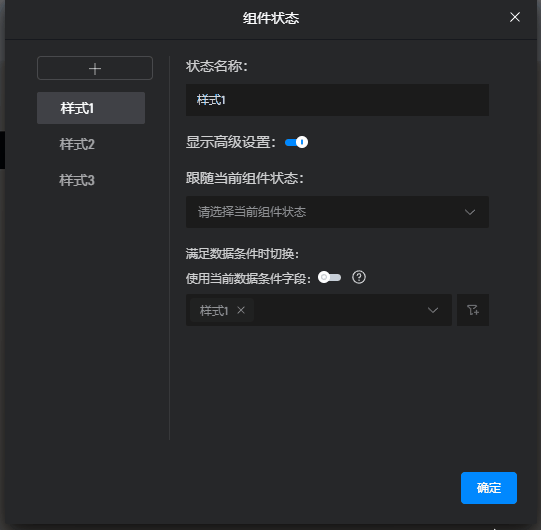This screenshot has width=541, height=530.
Task: Click the plus icon to add state
Action: point(95,69)
